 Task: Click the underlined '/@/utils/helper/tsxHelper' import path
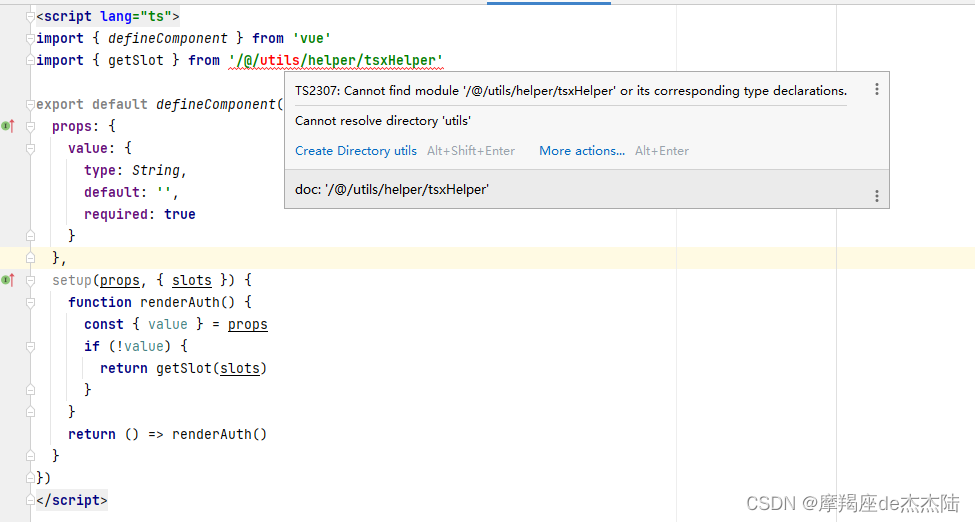pyautogui.click(x=336, y=60)
